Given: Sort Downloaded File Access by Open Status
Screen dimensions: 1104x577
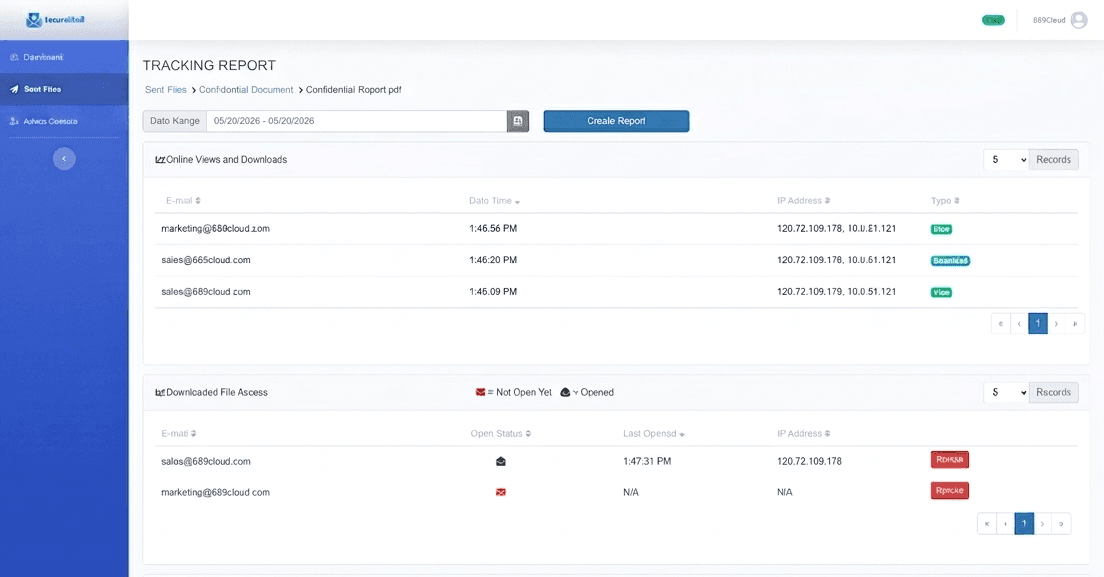Looking at the screenshot, I should 501,433.
